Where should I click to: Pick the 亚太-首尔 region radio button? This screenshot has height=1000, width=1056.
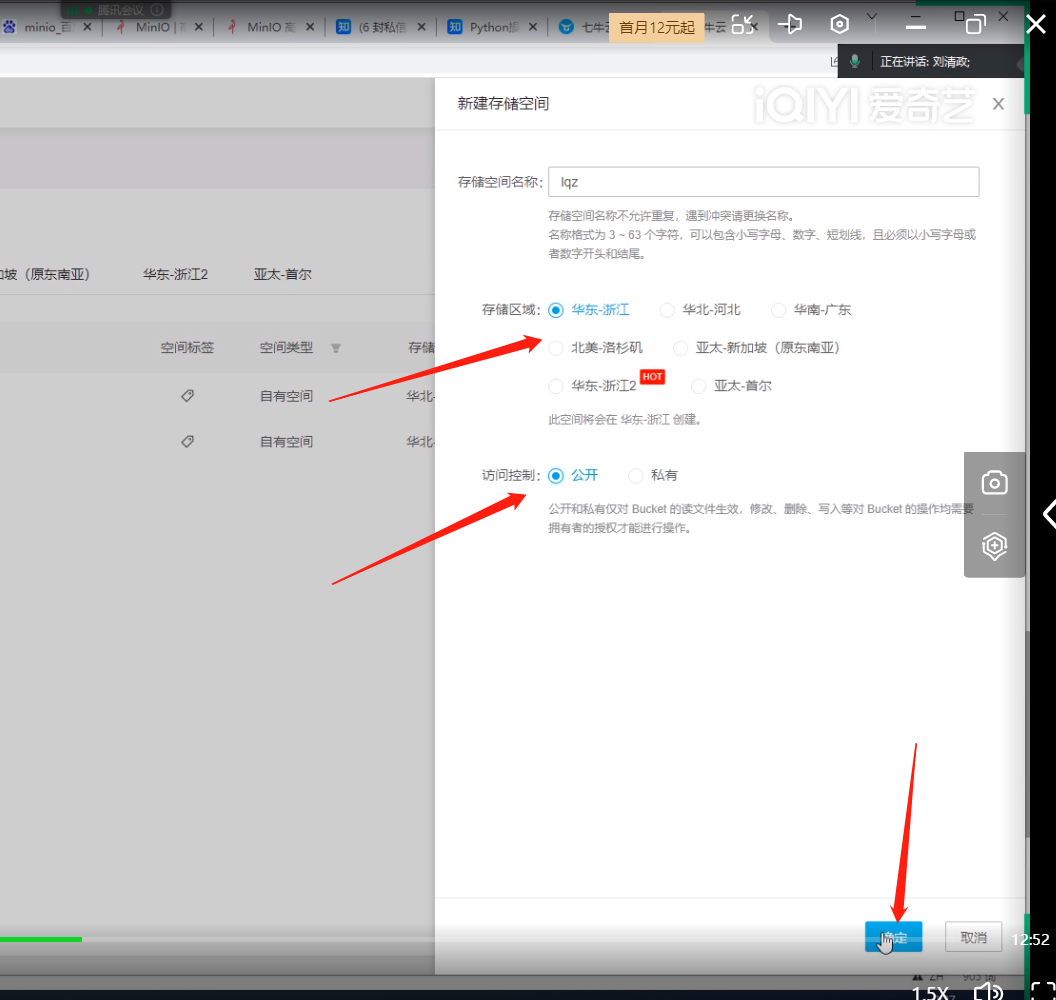(x=698, y=386)
